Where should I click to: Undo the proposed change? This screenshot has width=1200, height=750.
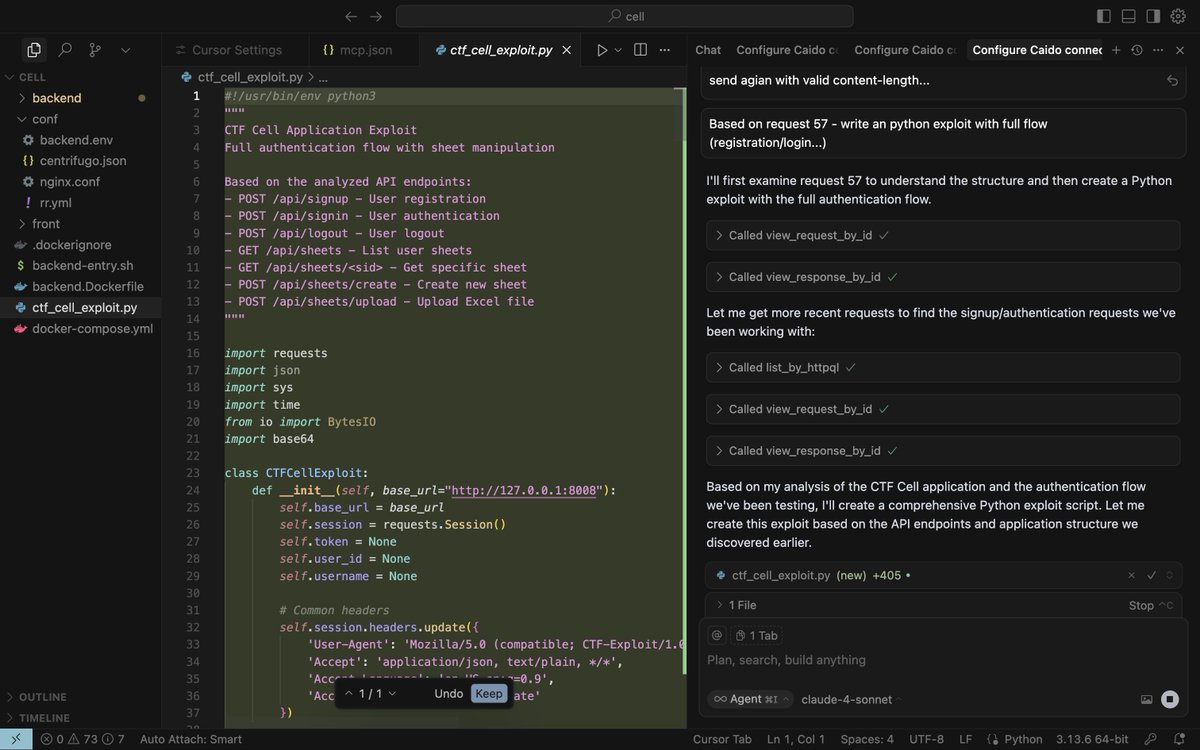click(448, 693)
